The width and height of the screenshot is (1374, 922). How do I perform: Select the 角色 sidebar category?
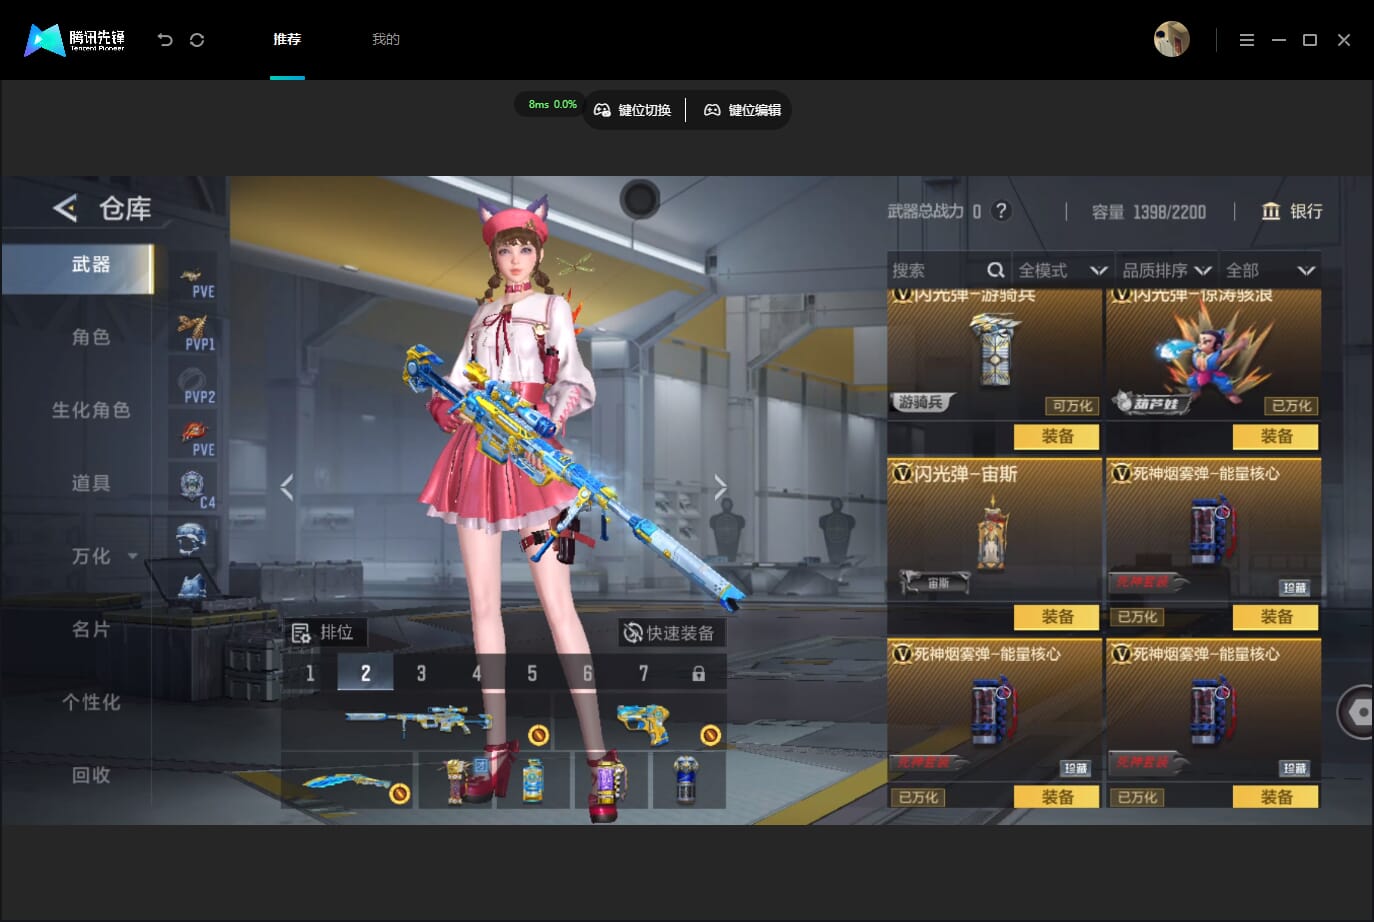[x=91, y=337]
